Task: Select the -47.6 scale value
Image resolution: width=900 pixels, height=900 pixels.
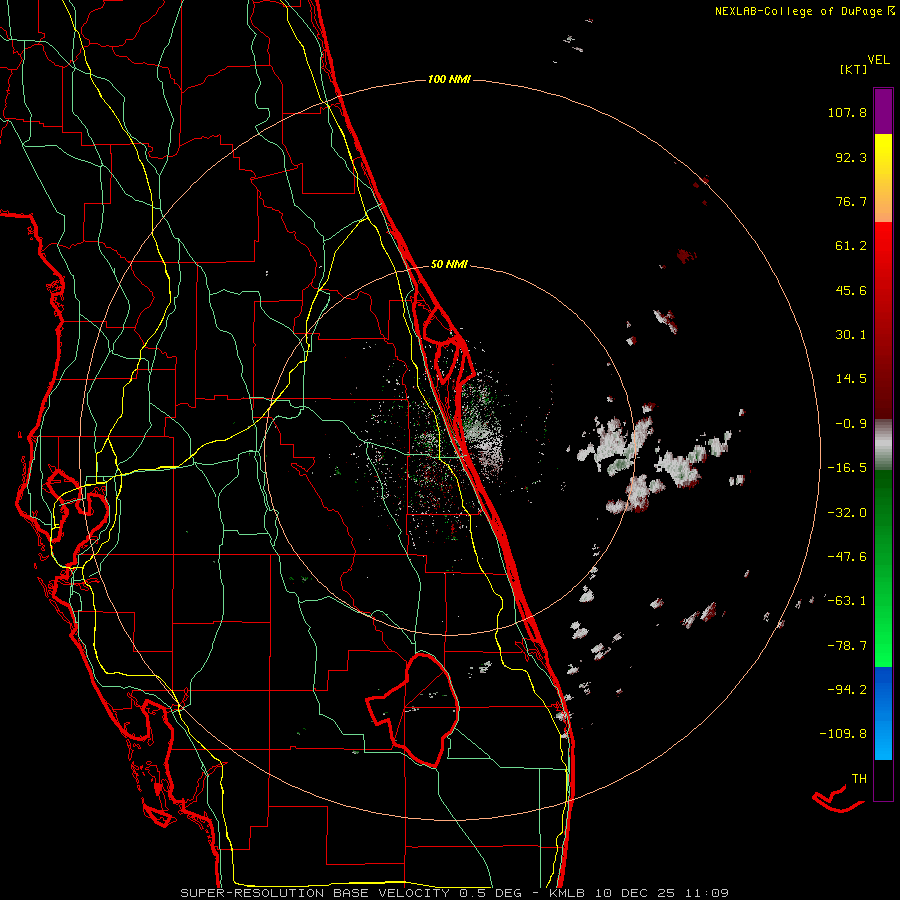Action: pos(847,557)
